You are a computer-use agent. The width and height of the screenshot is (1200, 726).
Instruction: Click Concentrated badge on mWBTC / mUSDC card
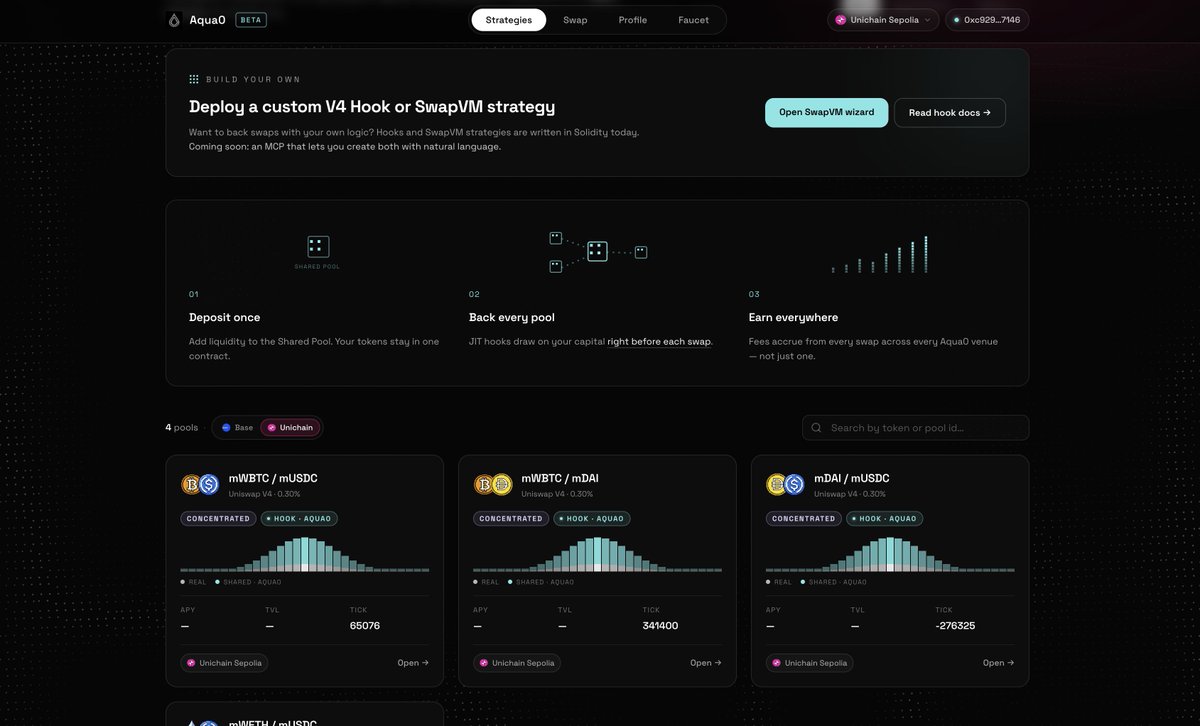tap(218, 519)
